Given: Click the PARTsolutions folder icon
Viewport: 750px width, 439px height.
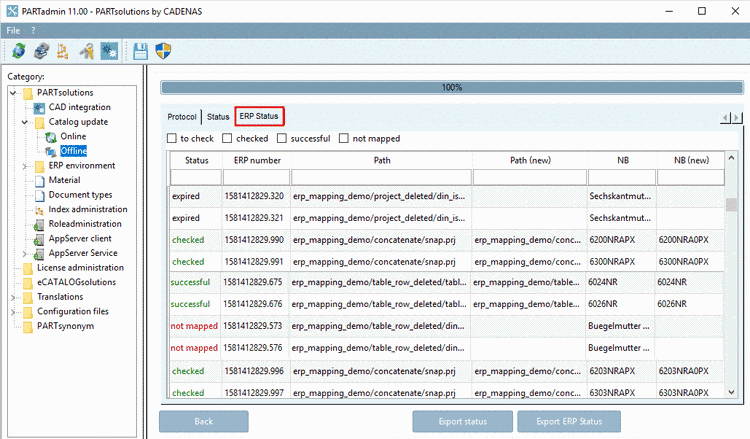Looking at the screenshot, I should [x=28, y=93].
